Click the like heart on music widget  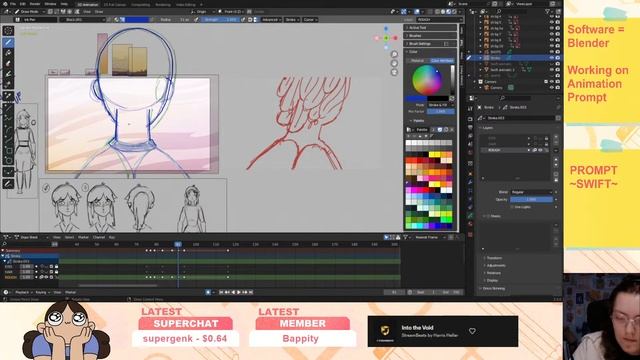472,331
